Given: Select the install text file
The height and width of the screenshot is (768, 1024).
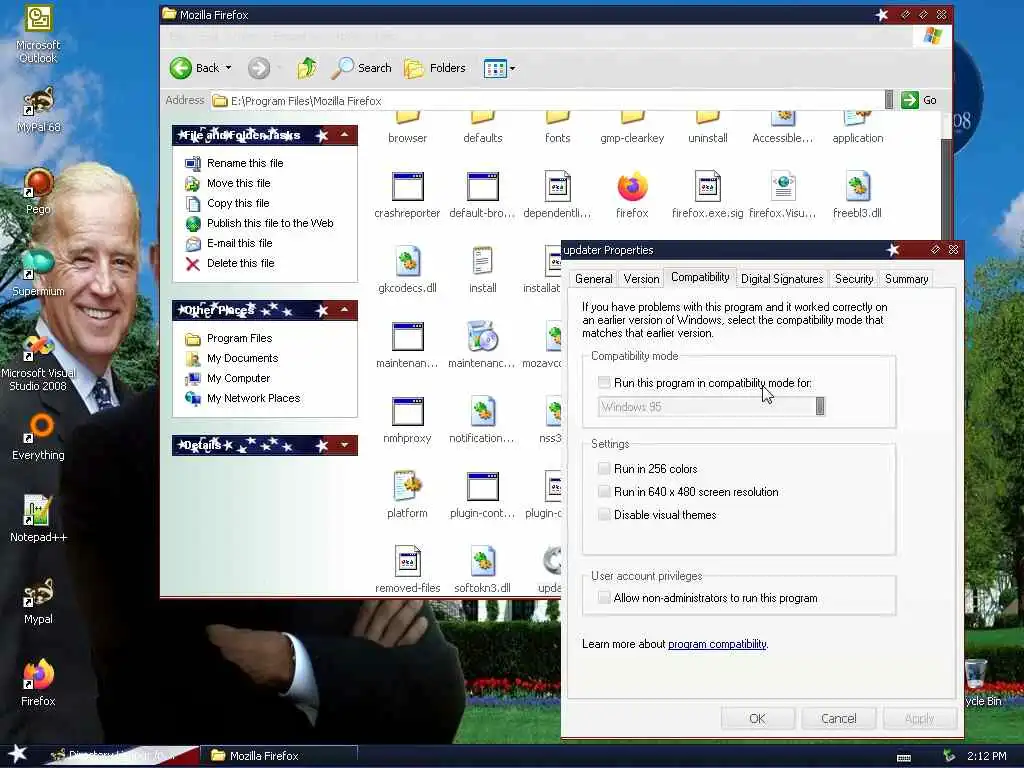Looking at the screenshot, I should point(482,270).
